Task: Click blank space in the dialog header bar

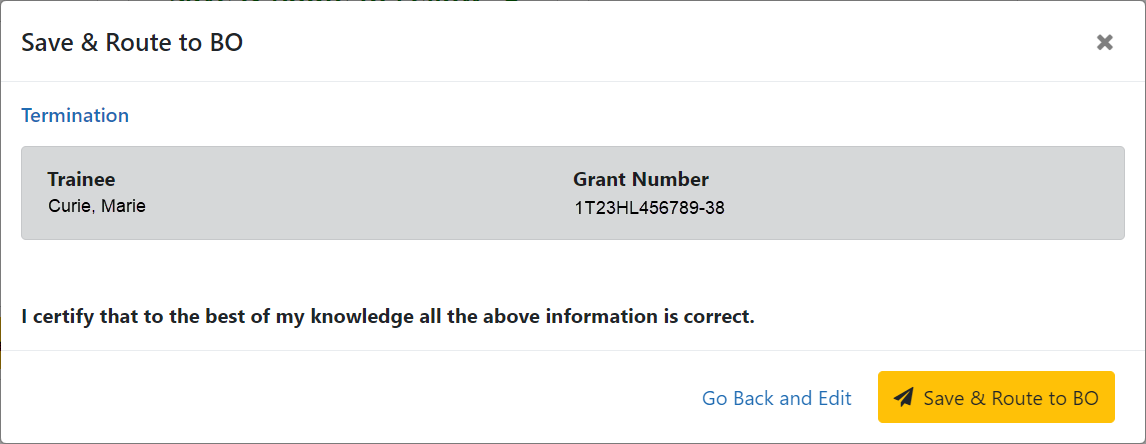Action: (658, 42)
